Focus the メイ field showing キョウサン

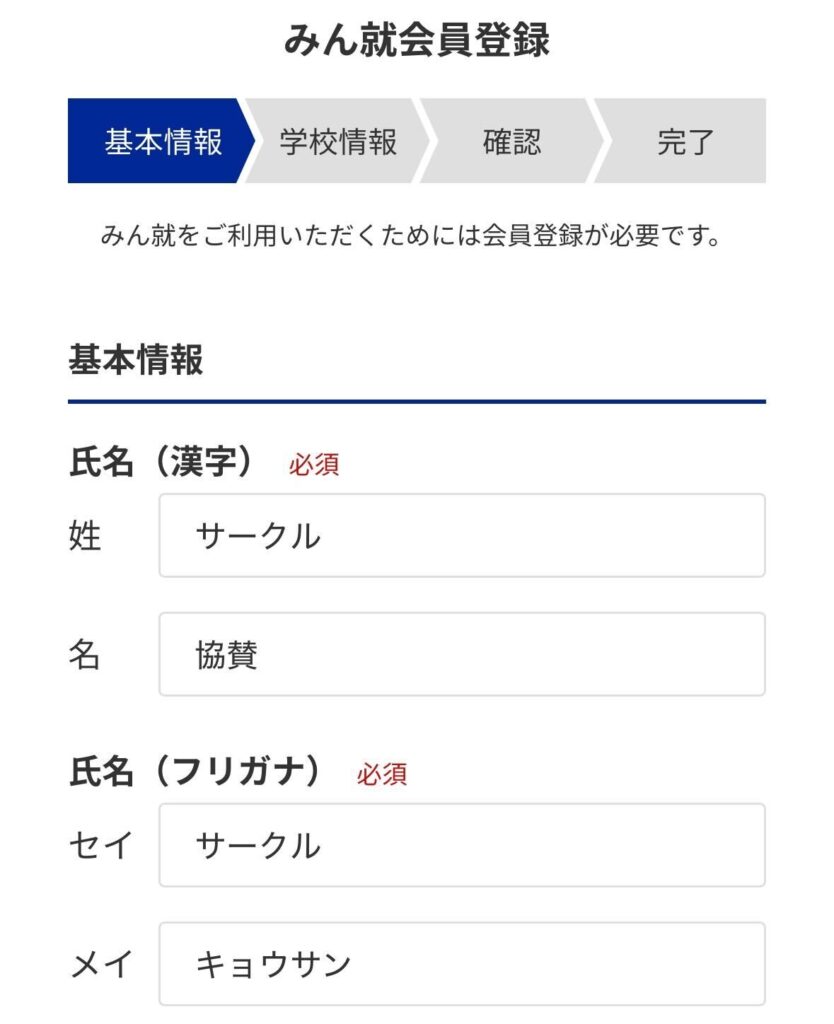point(462,964)
